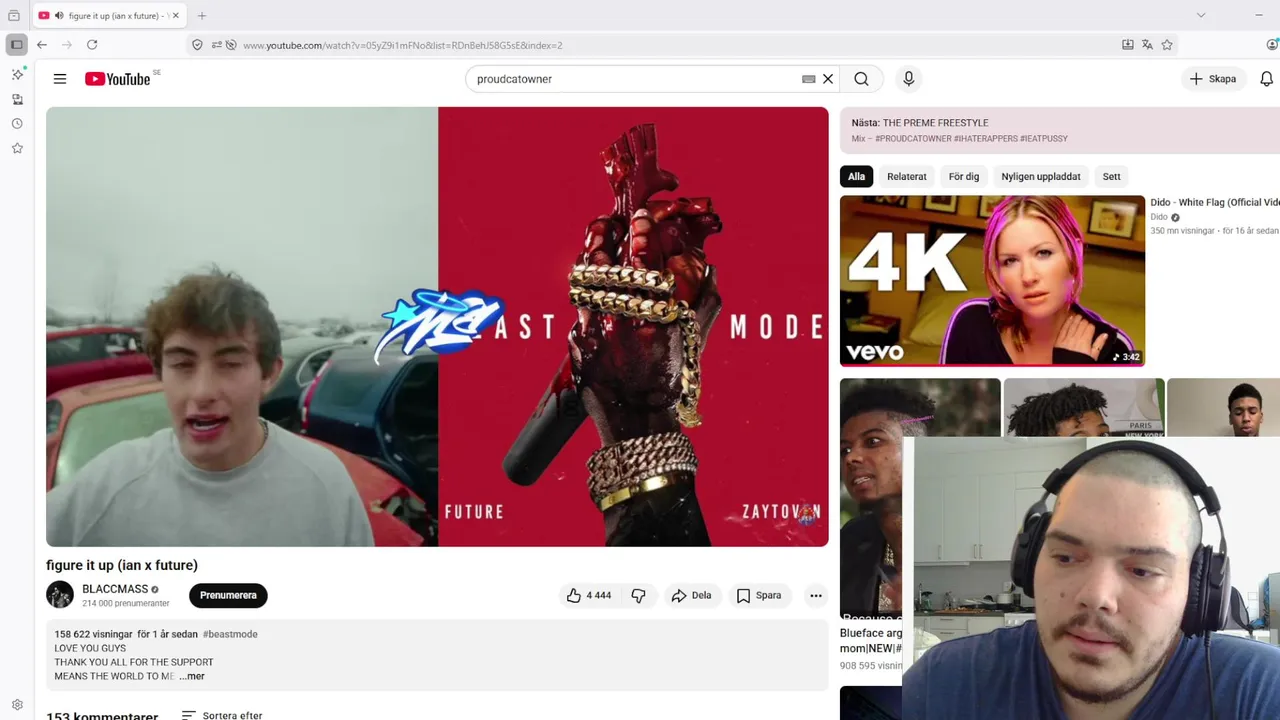Close the figure it up tab
The width and height of the screenshot is (1280, 720).
point(175,16)
